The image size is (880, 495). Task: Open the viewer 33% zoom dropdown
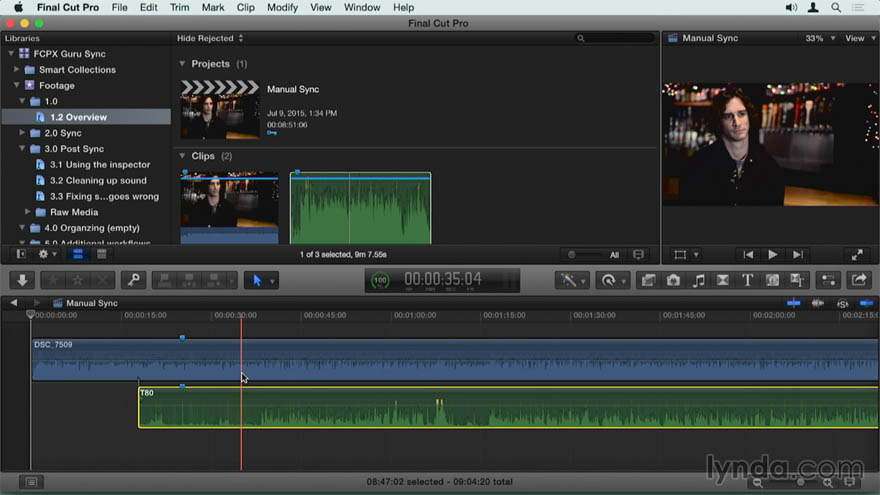[820, 38]
